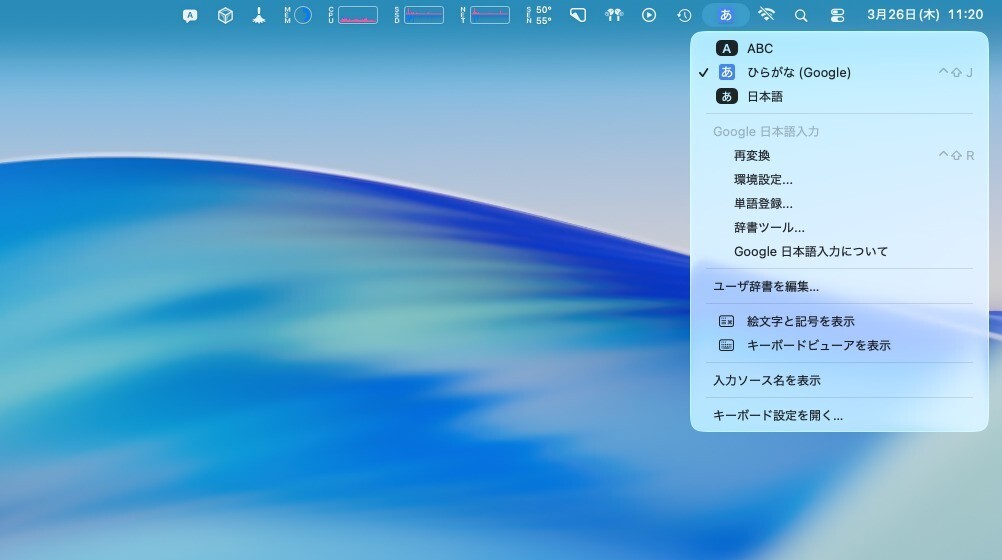1002x560 pixels.
Task: Click the date and time display
Action: [925, 15]
